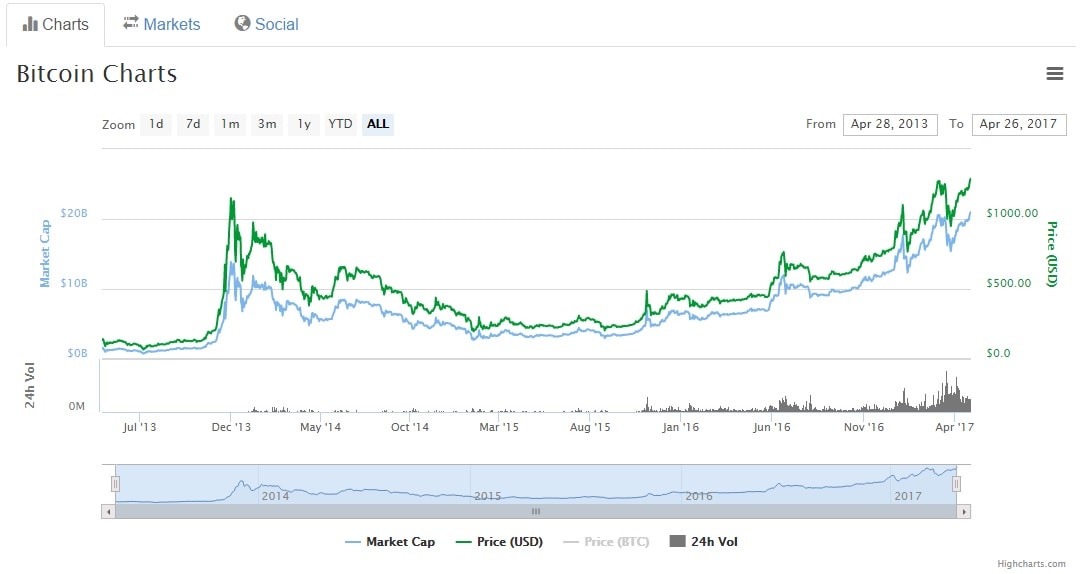
Task: Switch to the Markets tab
Action: click(161, 24)
